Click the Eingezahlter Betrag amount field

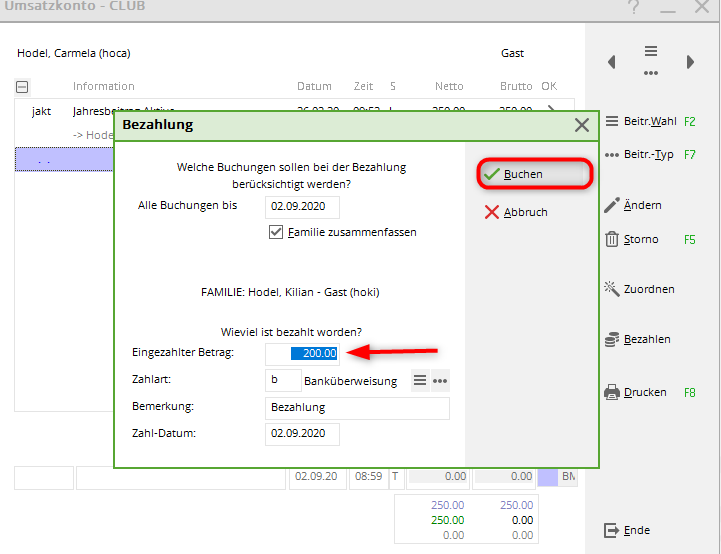pos(302,353)
